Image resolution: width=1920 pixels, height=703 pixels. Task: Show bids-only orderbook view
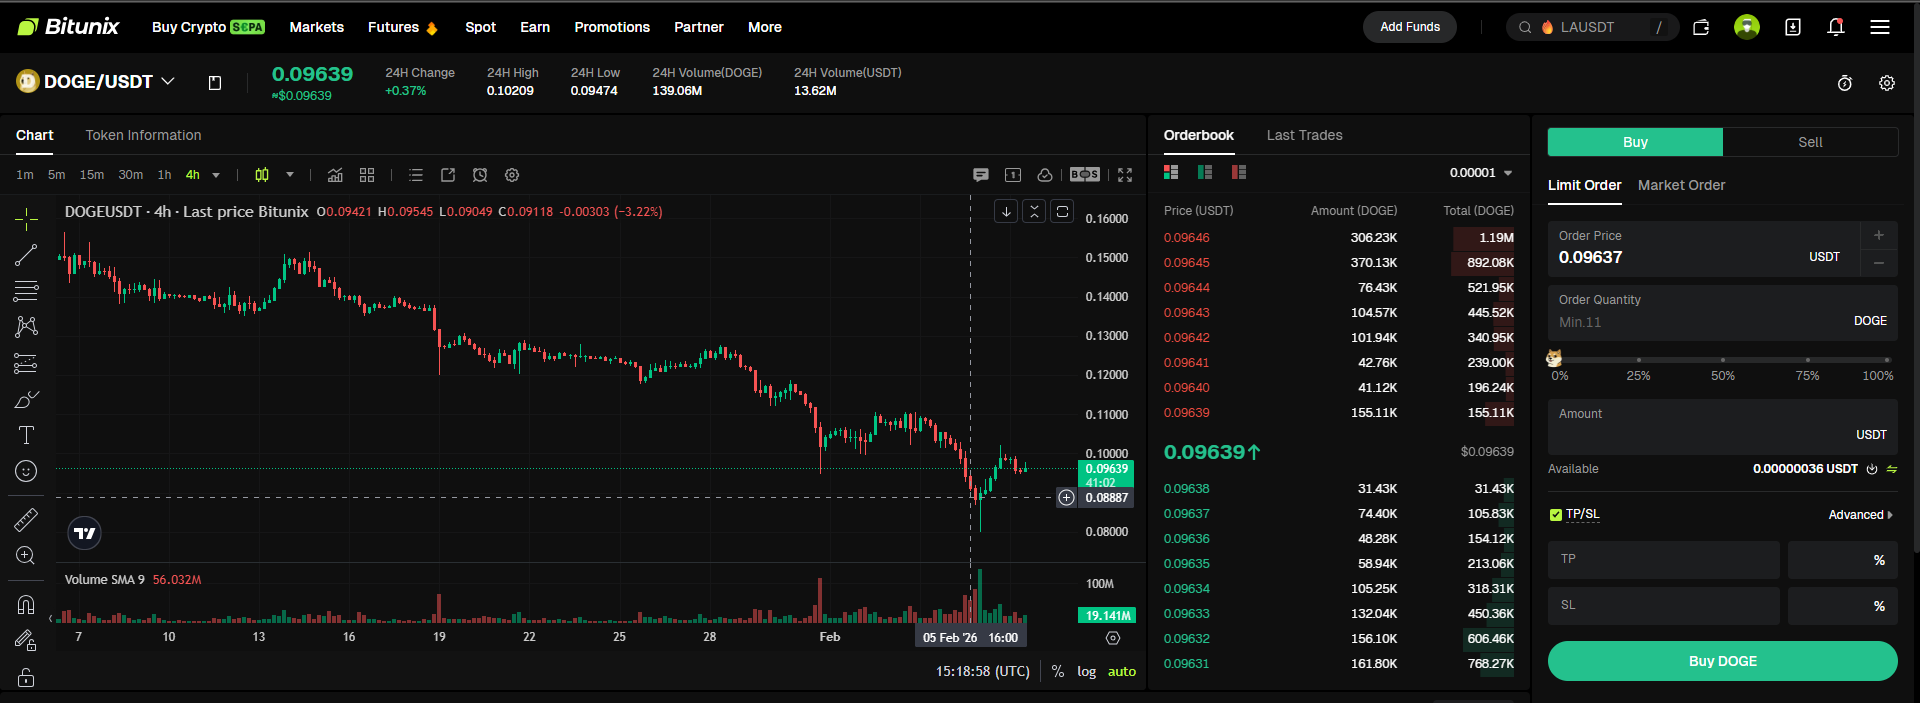pos(1205,172)
